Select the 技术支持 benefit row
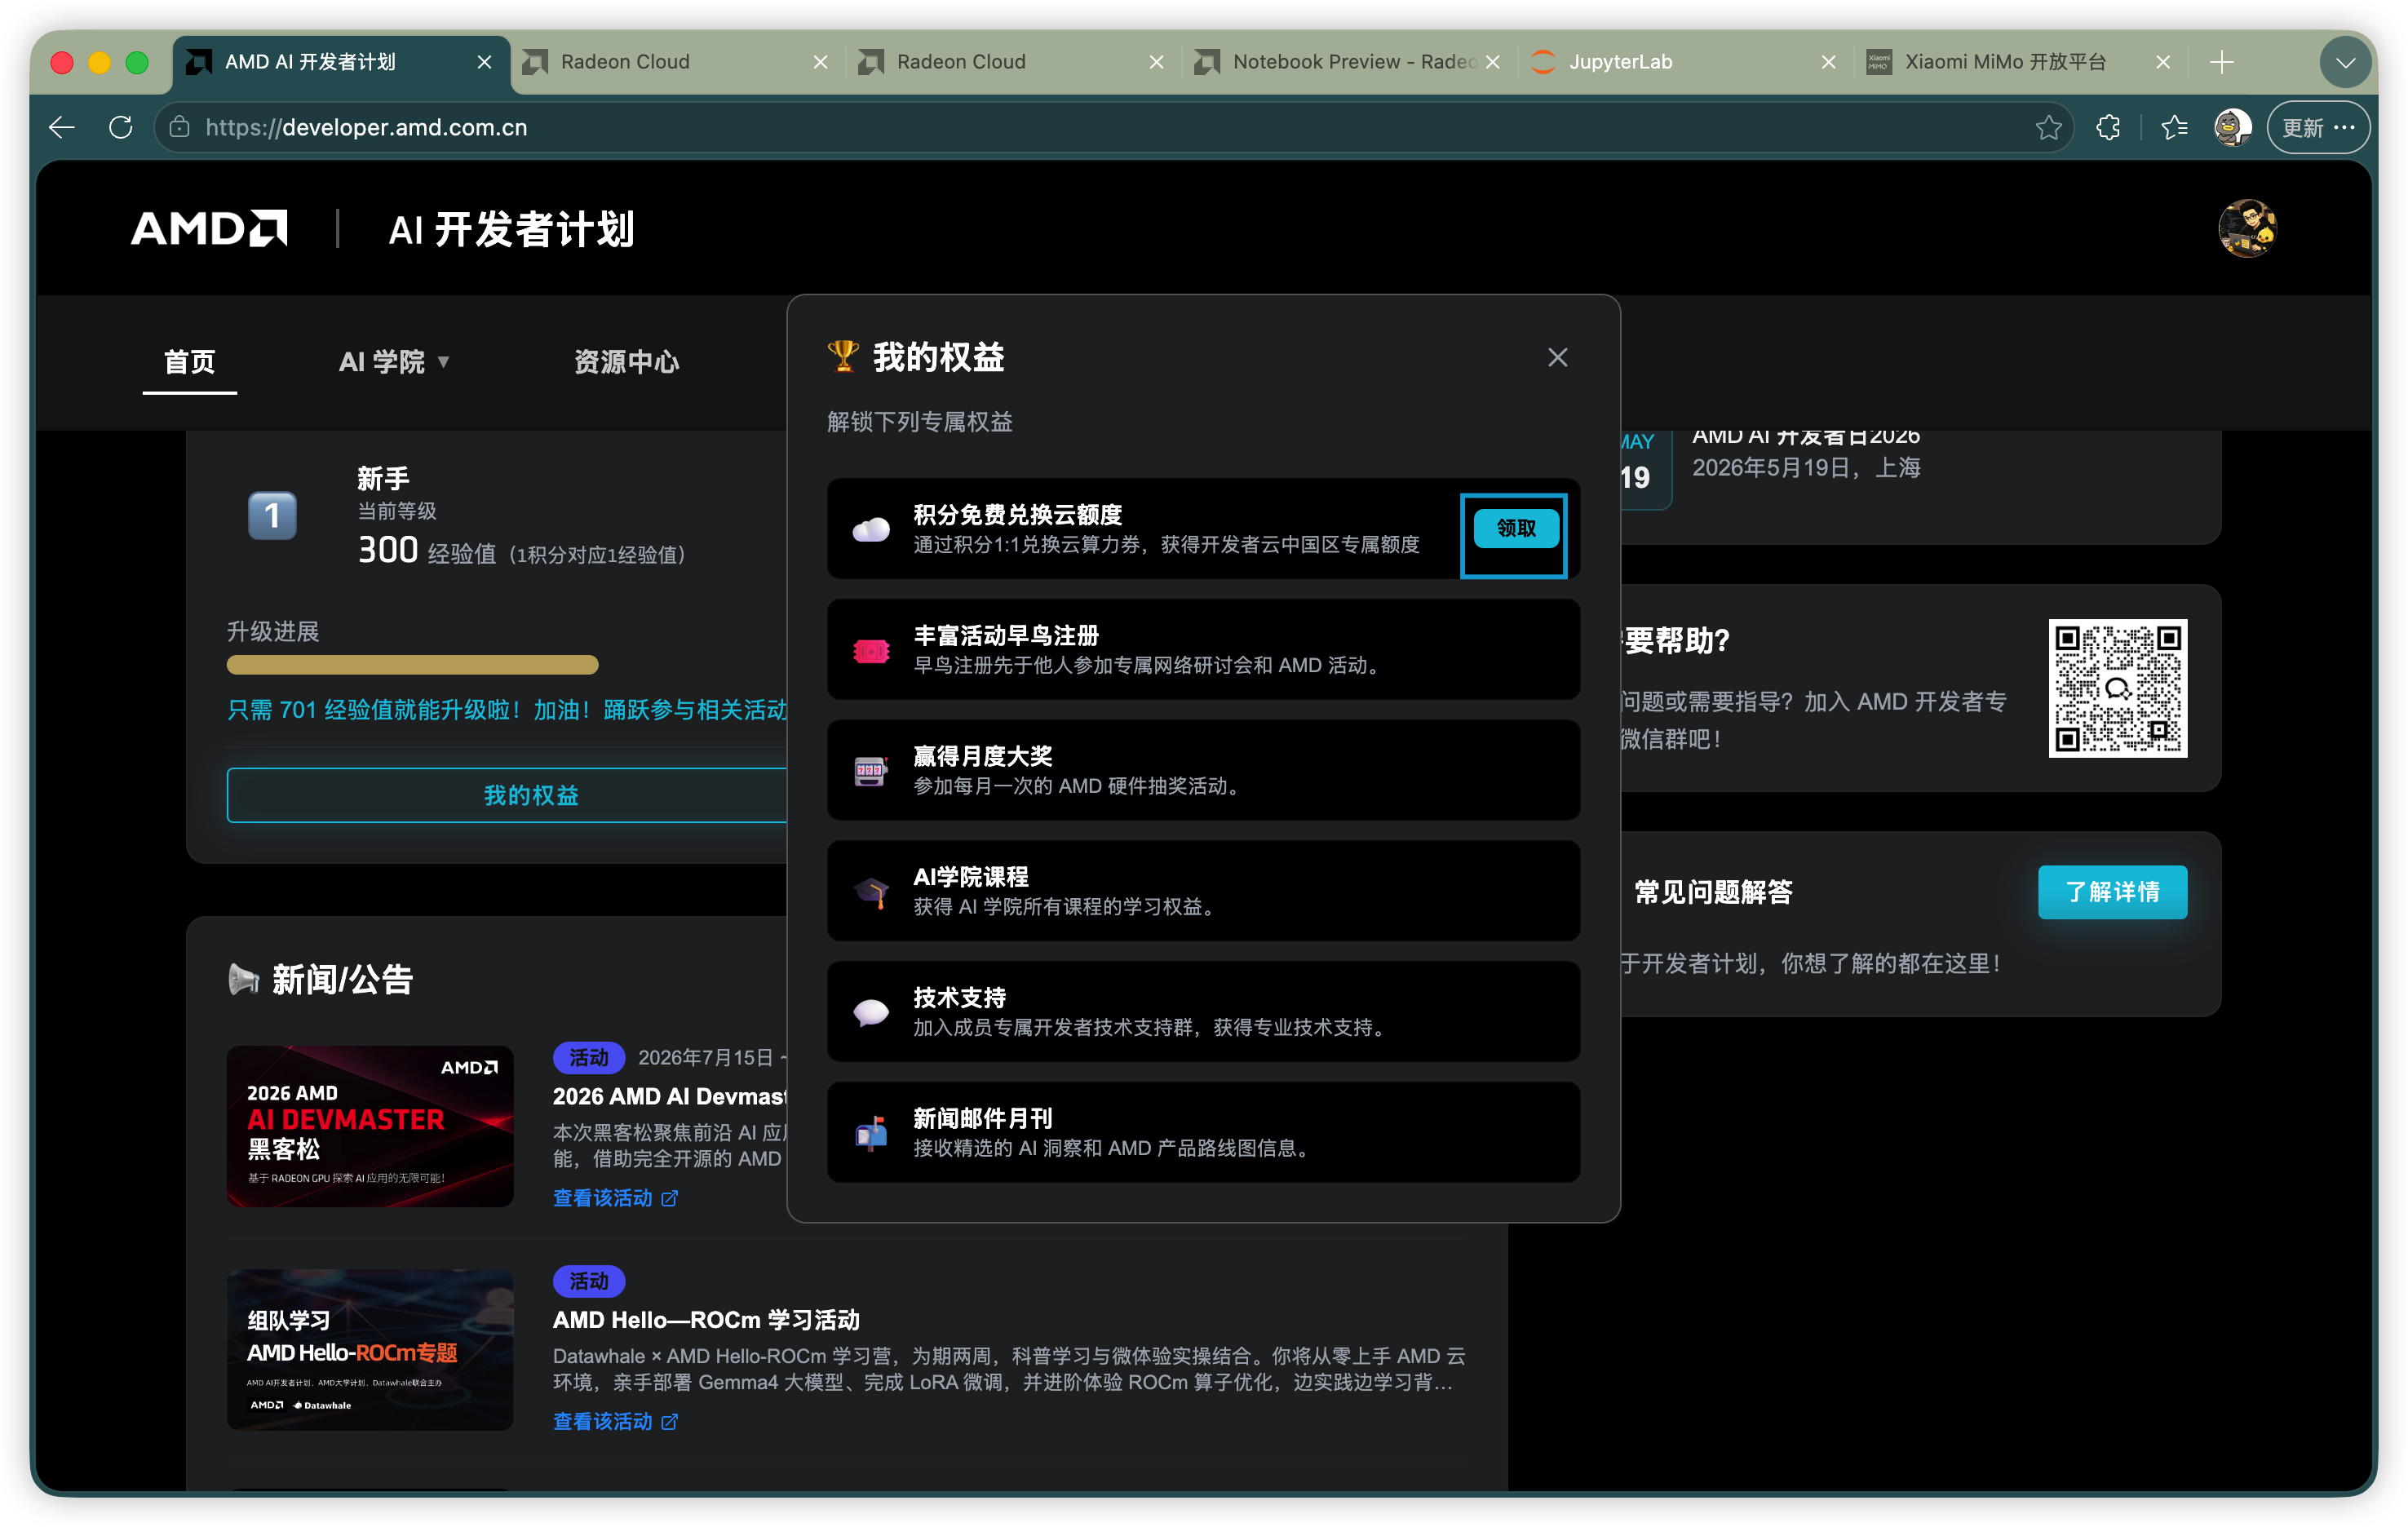 (x=1203, y=1011)
